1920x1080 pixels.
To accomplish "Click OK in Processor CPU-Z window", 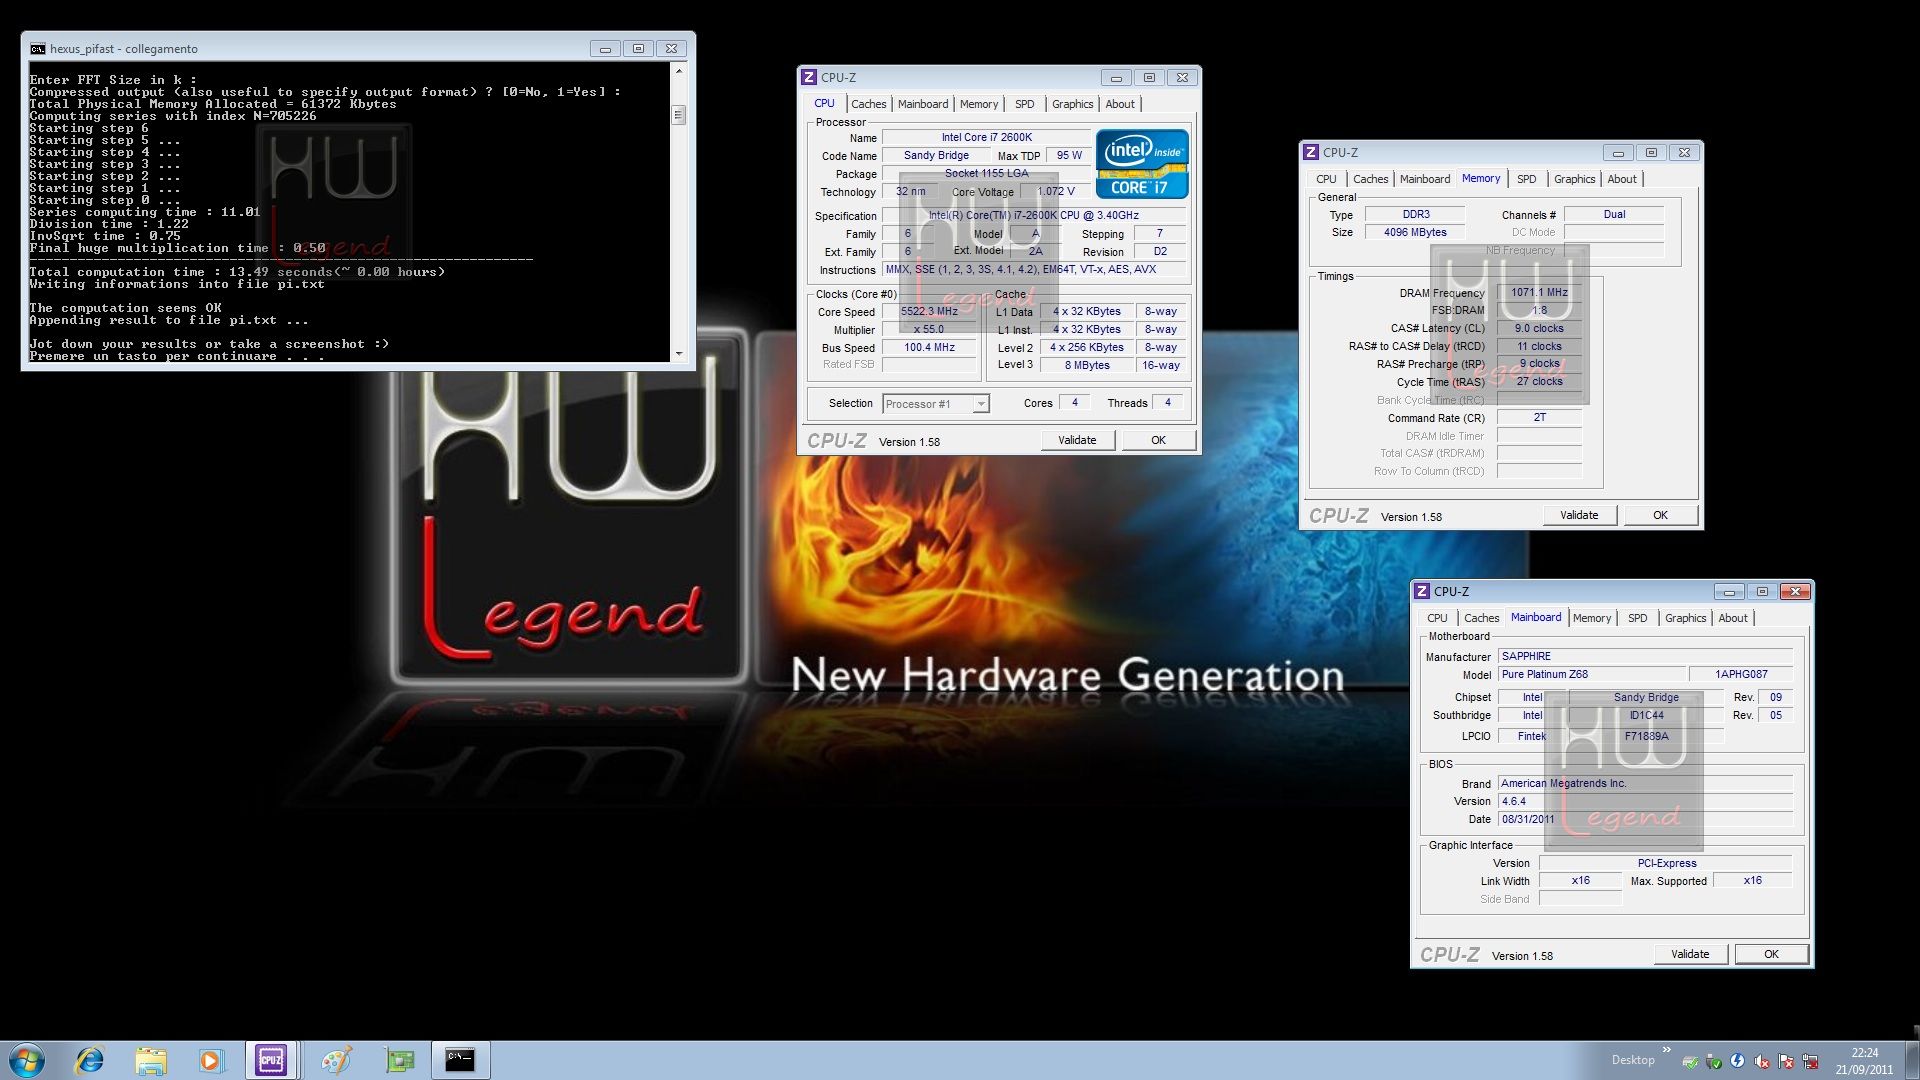I will (1158, 440).
